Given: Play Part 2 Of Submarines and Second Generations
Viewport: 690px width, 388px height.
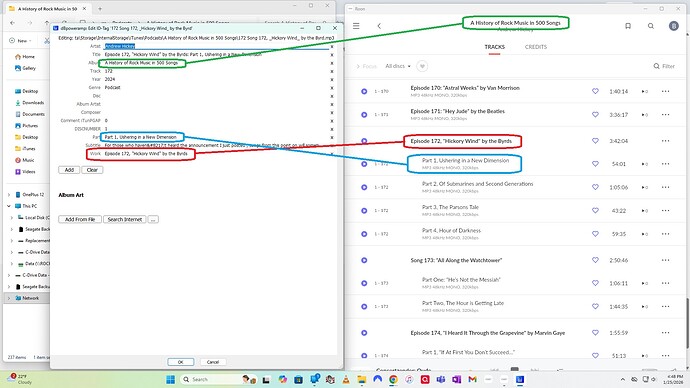Looking at the screenshot, I should (x=364, y=187).
